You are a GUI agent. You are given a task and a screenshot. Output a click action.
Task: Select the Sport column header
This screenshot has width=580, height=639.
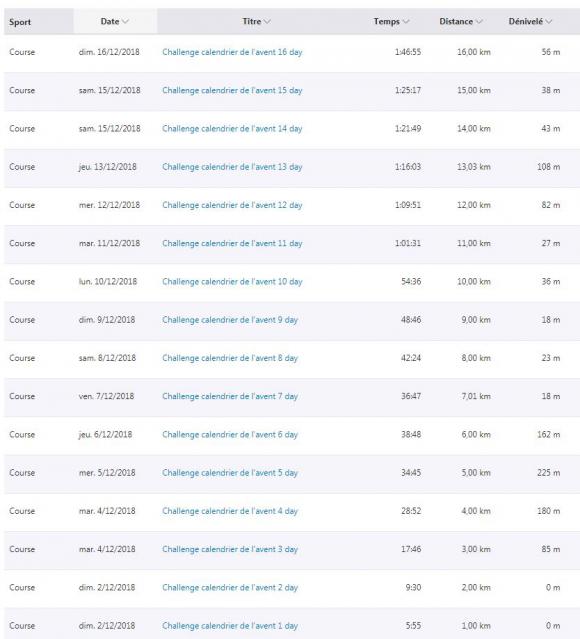[20, 22]
